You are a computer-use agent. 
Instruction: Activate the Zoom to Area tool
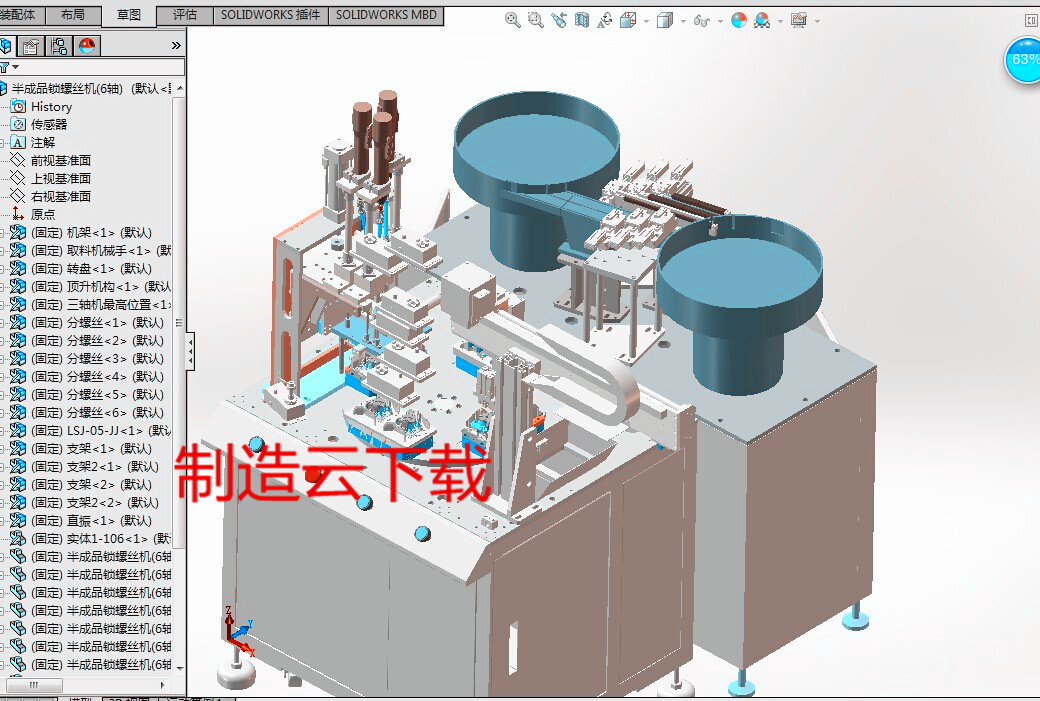(x=535, y=19)
